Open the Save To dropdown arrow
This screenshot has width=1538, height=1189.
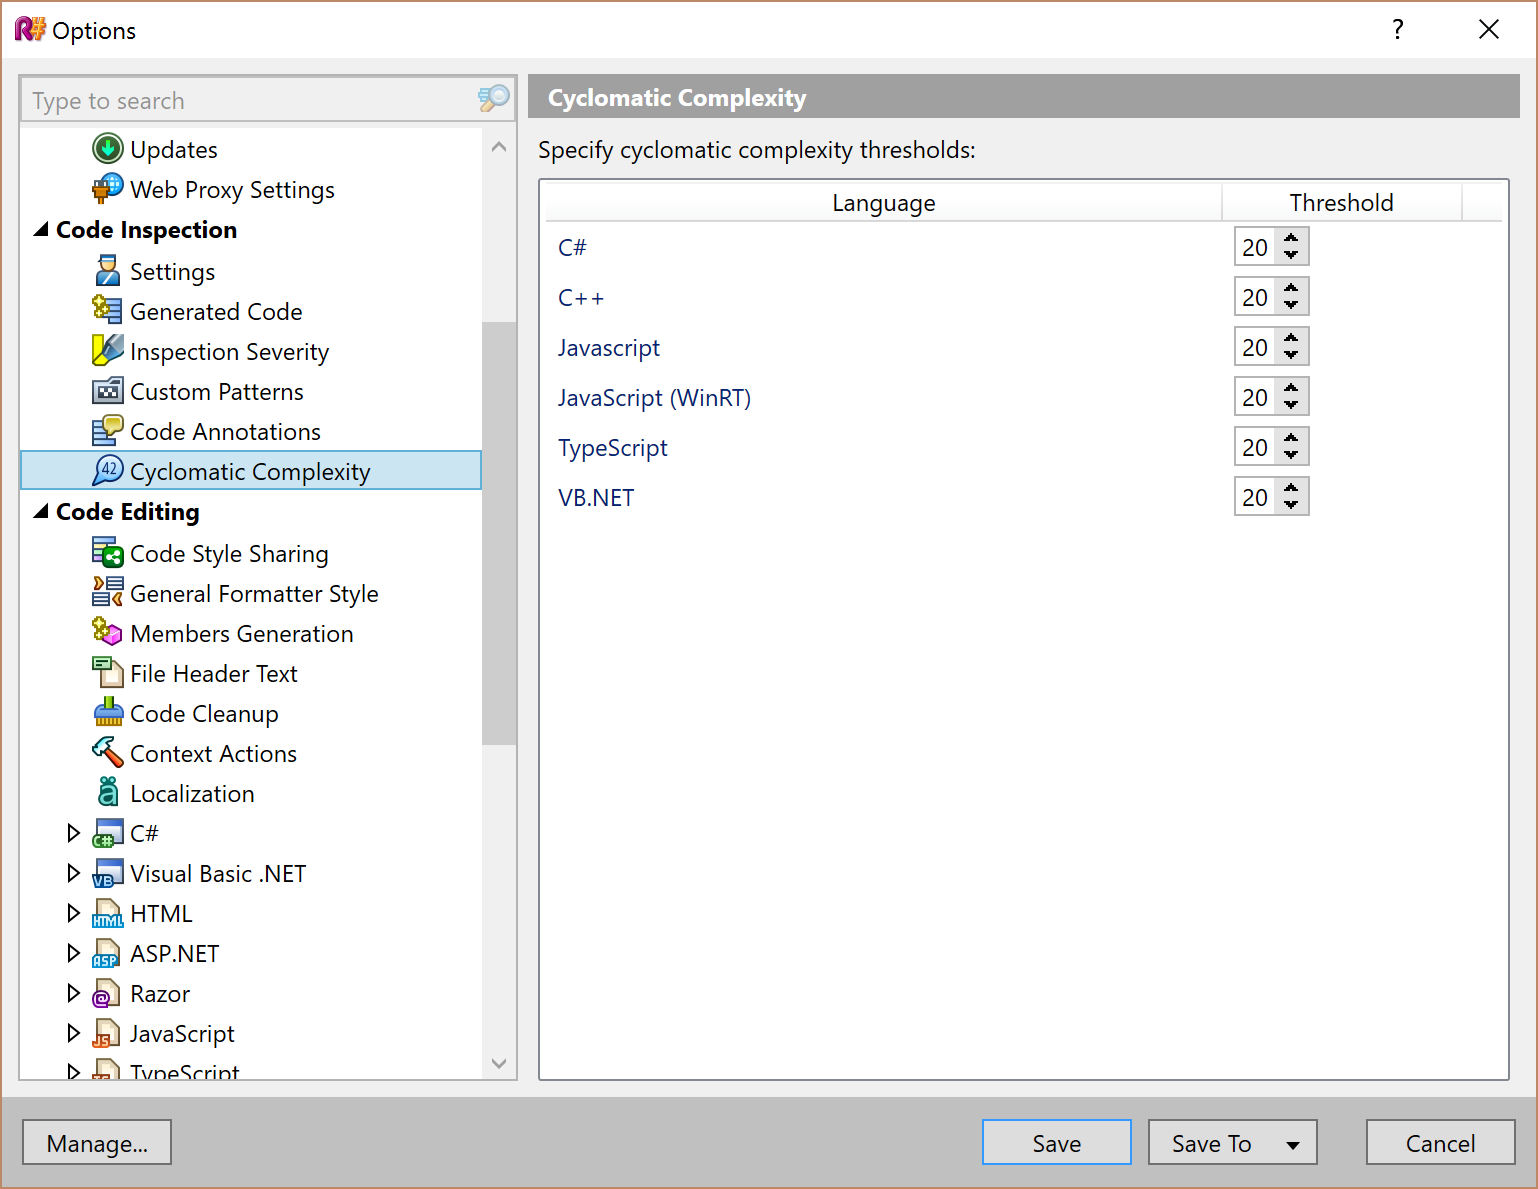coord(1293,1145)
